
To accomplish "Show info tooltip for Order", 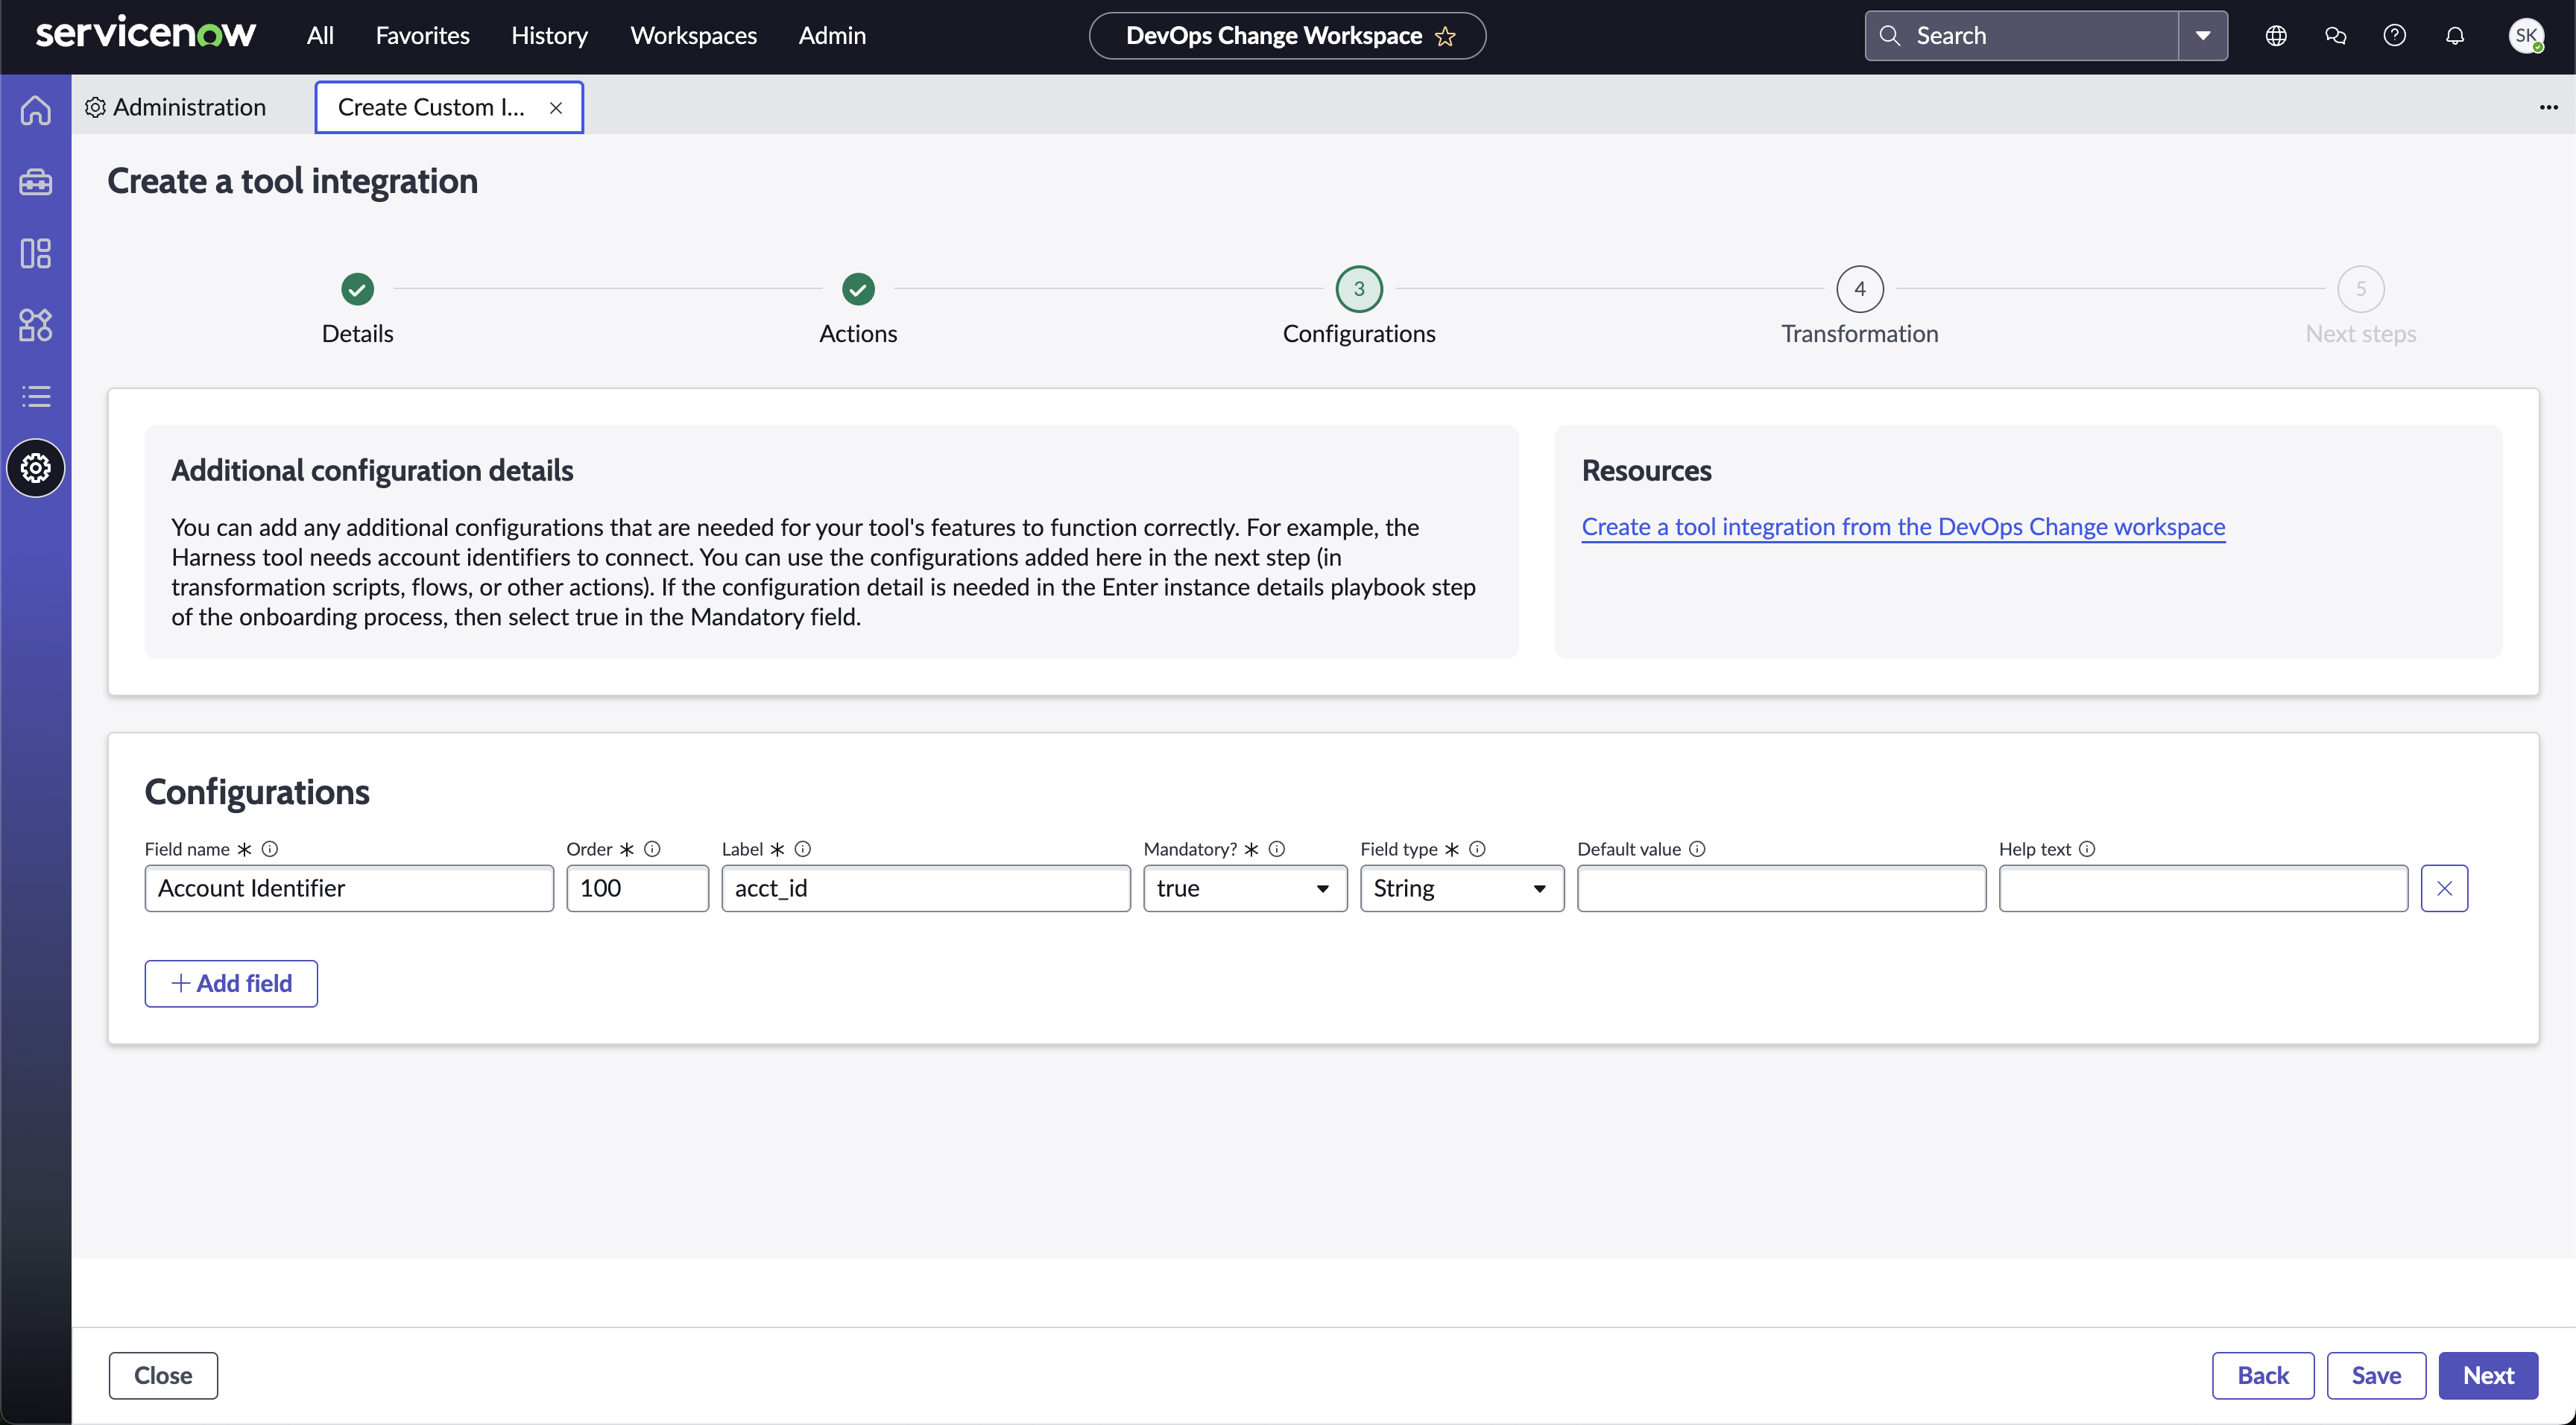I will pos(652,849).
